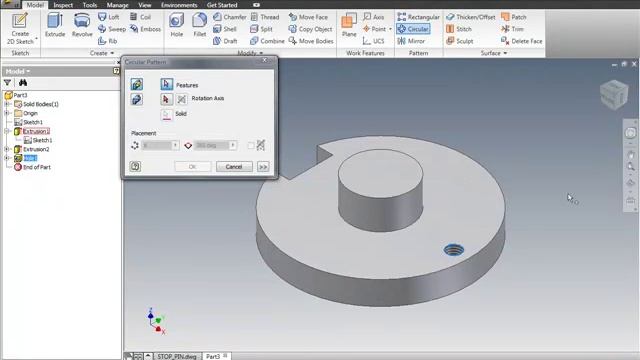Viewport: 640px width, 360px height.
Task: Open Model browser dropdown
Action: (x=18, y=71)
